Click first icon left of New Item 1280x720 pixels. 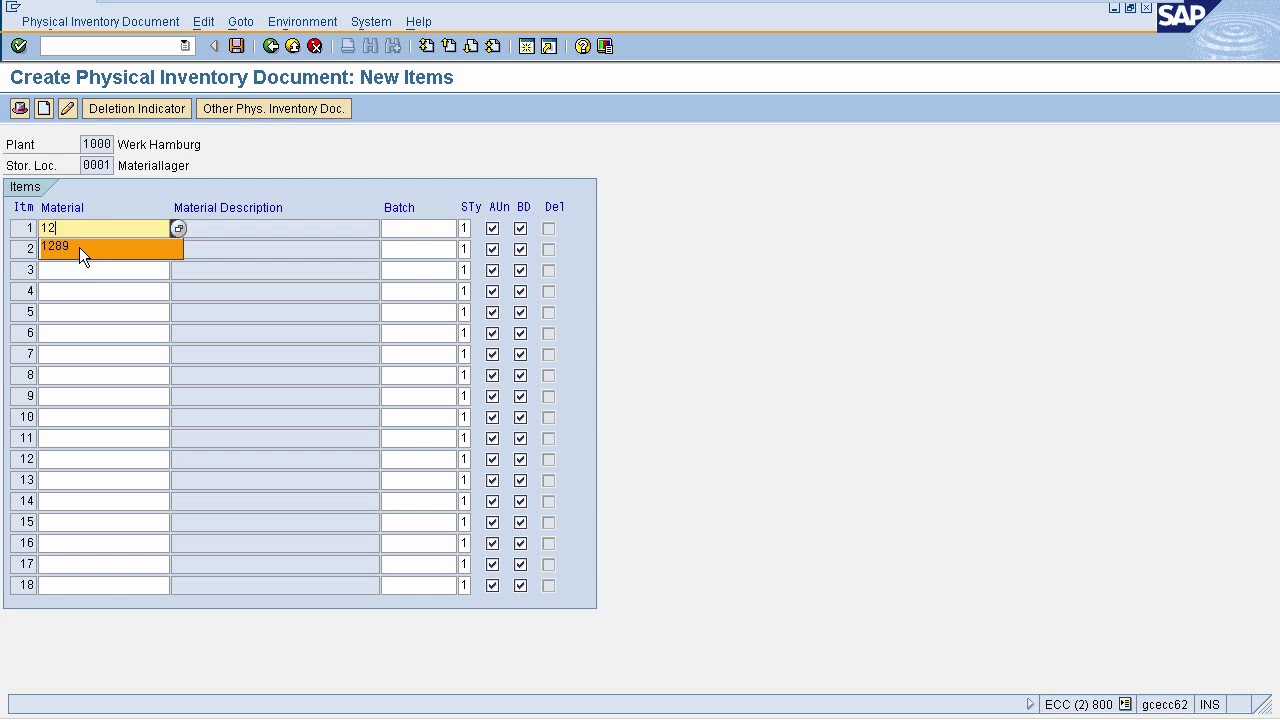point(20,109)
